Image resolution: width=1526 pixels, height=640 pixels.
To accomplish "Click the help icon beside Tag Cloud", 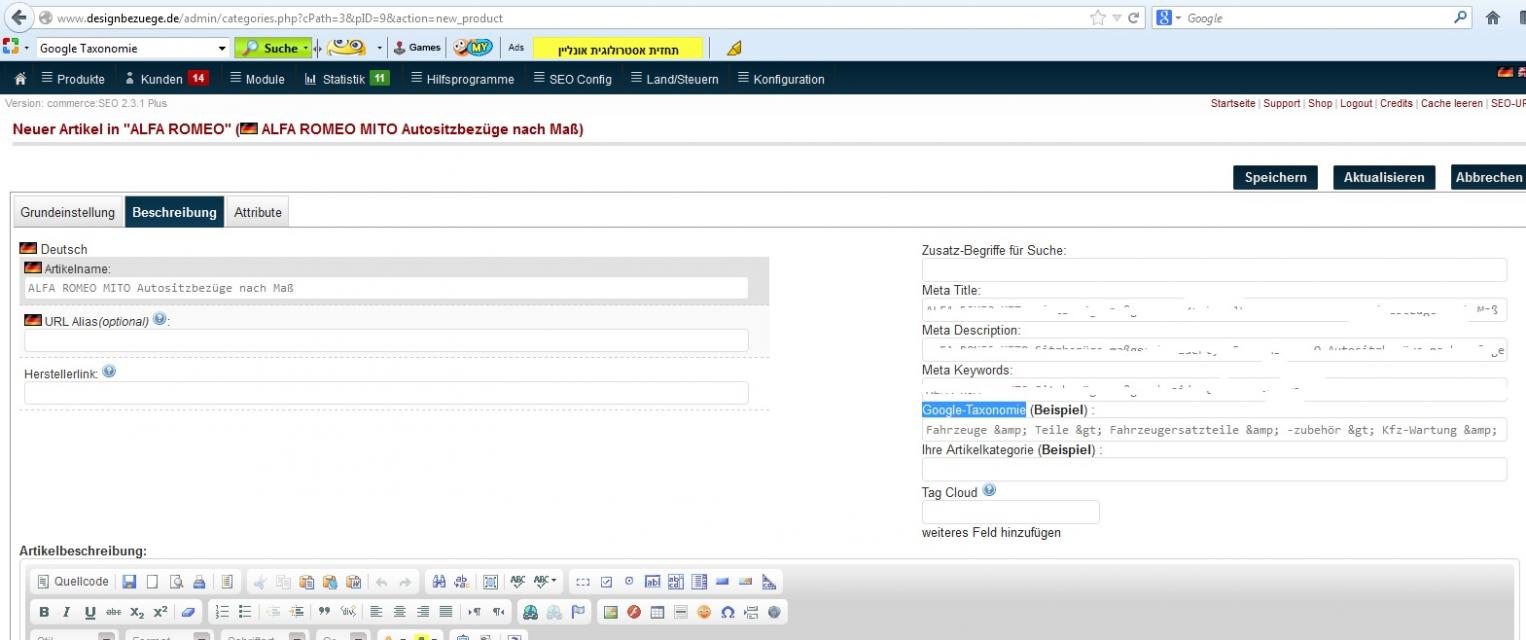I will (x=989, y=491).
